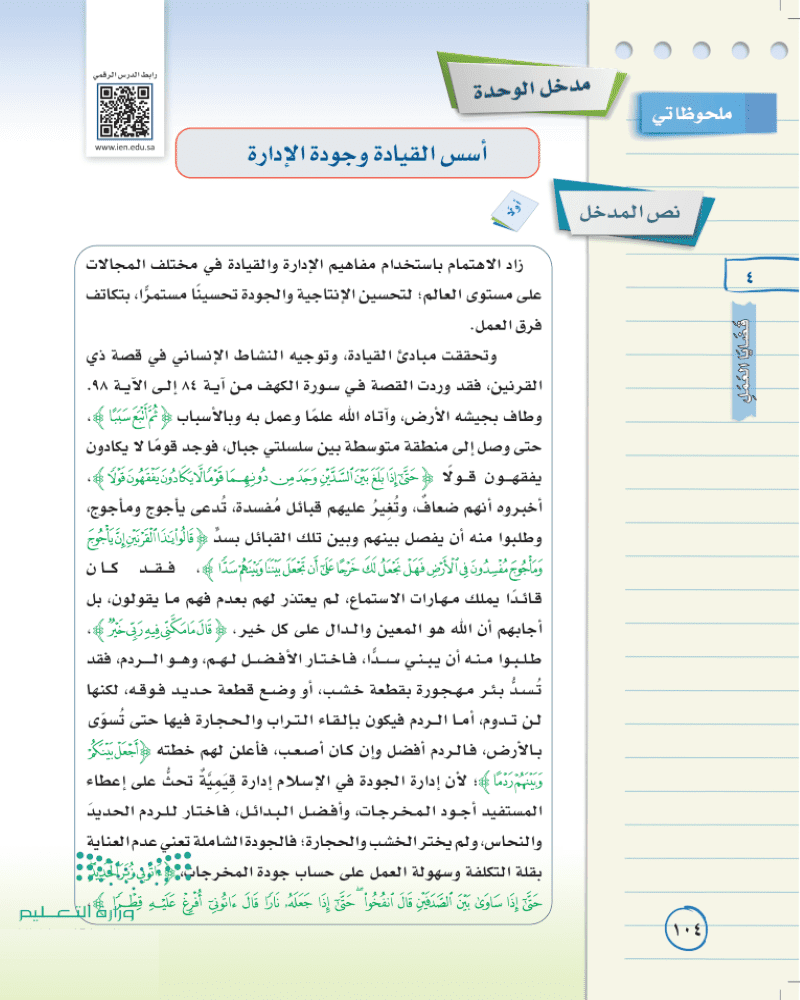
Task: Click the vertical calligraphic side tab
Action: tap(743, 361)
